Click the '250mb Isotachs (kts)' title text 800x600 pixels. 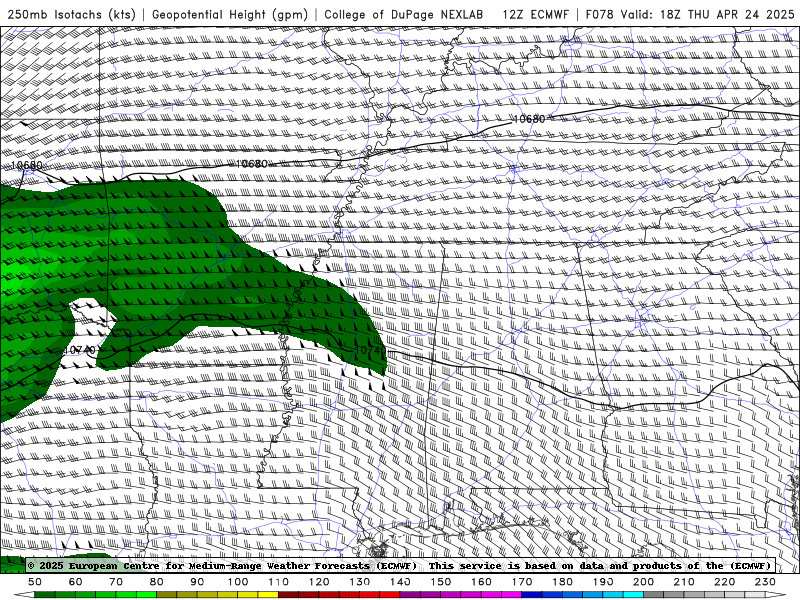(72, 14)
